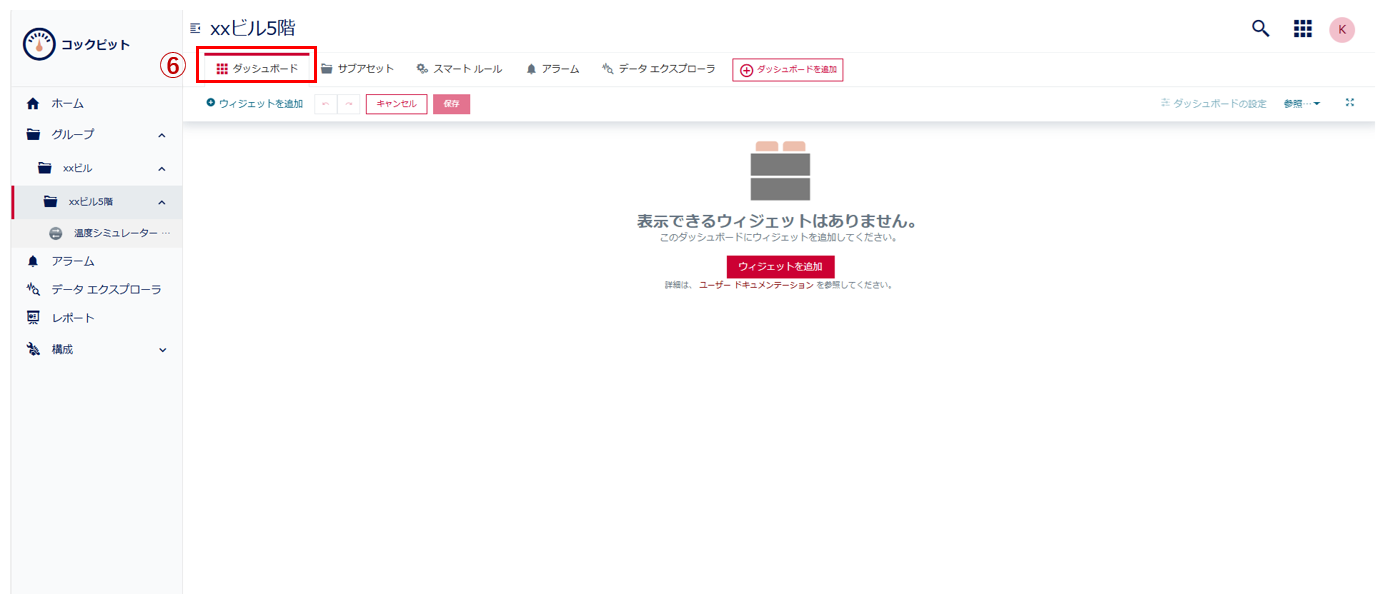This screenshot has width=1394, height=600.
Task: Enter fullscreen with the expand icon
Action: (x=1350, y=101)
